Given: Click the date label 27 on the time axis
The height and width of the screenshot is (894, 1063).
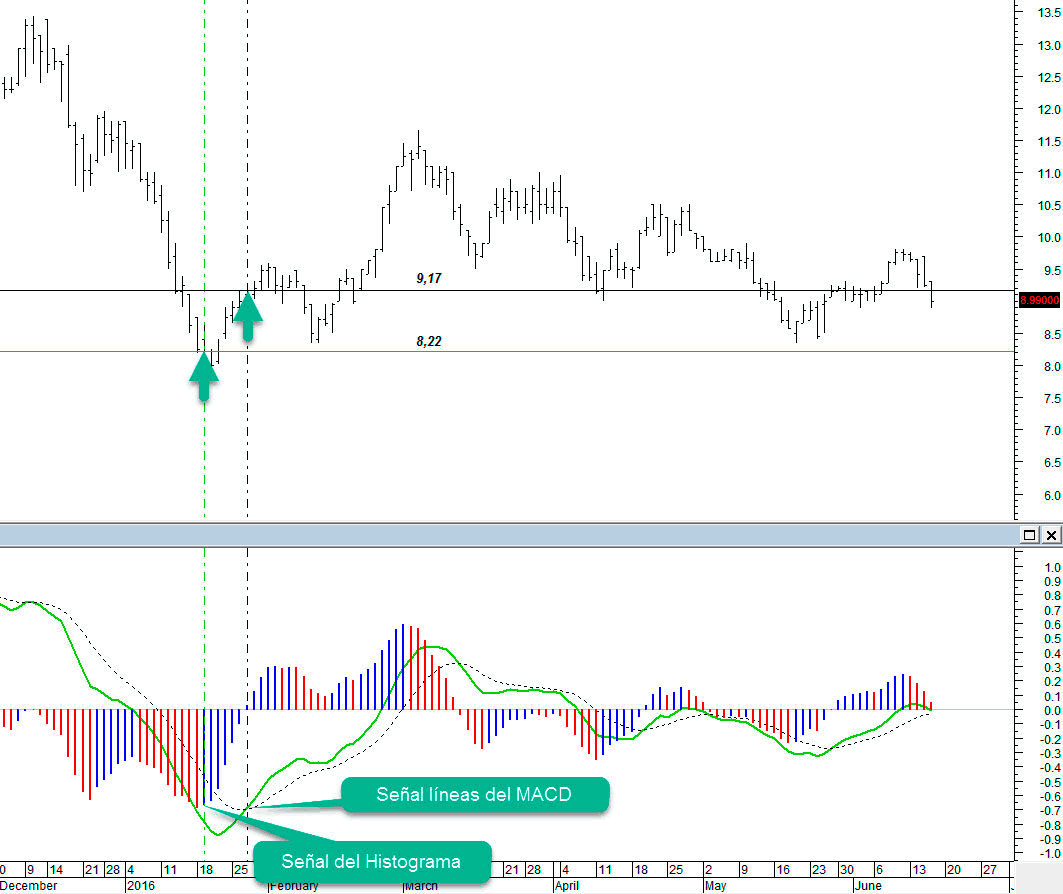Looking at the screenshot, I should pyautogui.click(x=990, y=870).
